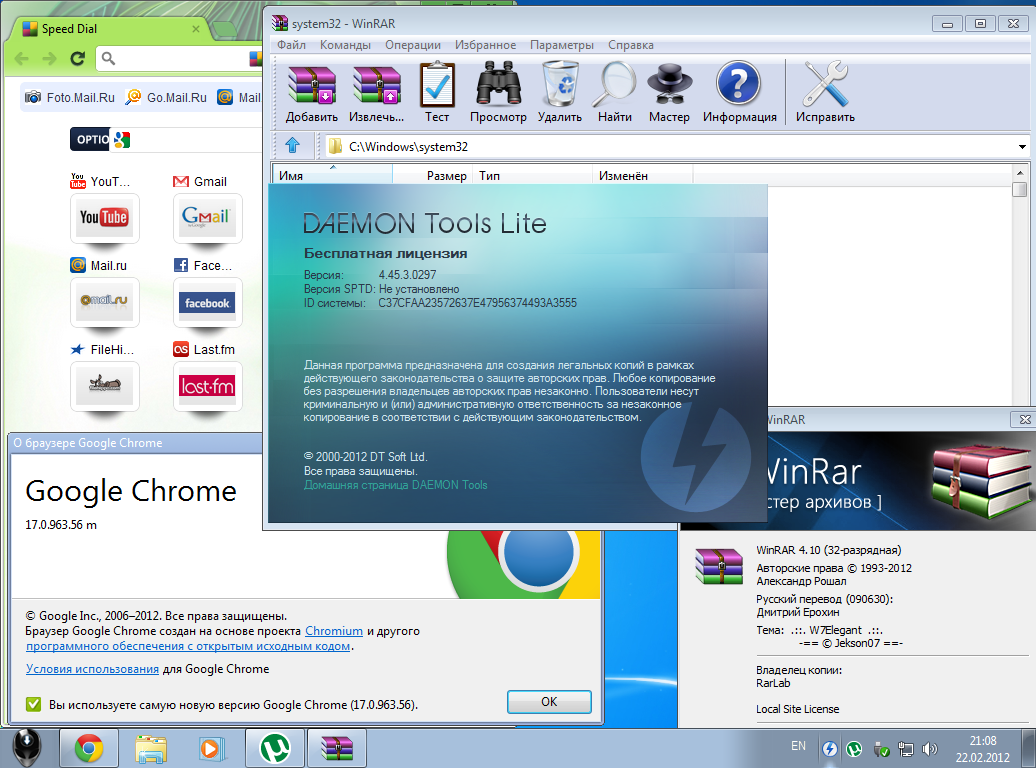This screenshot has width=1036, height=768.
Task: Click the EN language indicator
Action: (x=798, y=746)
